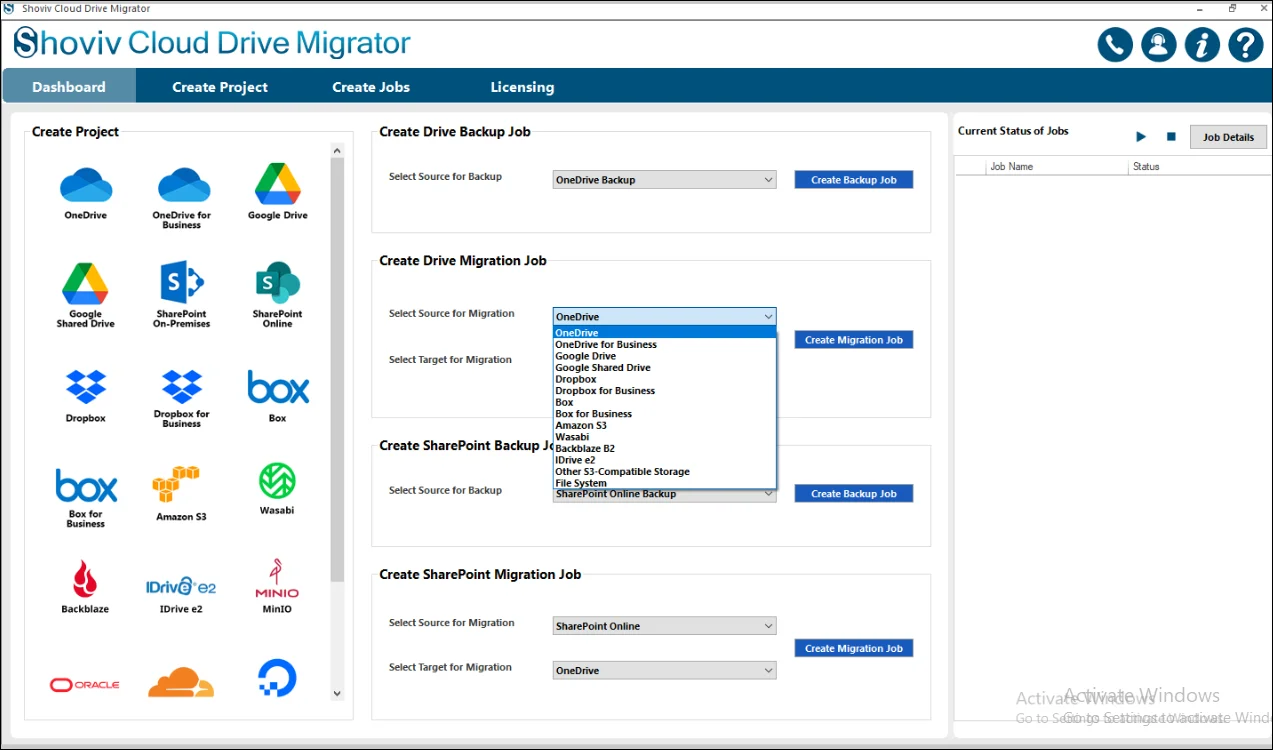Collapse the Select Source for Migration dropdown
Viewport: 1273px width, 750px height.
pos(664,316)
